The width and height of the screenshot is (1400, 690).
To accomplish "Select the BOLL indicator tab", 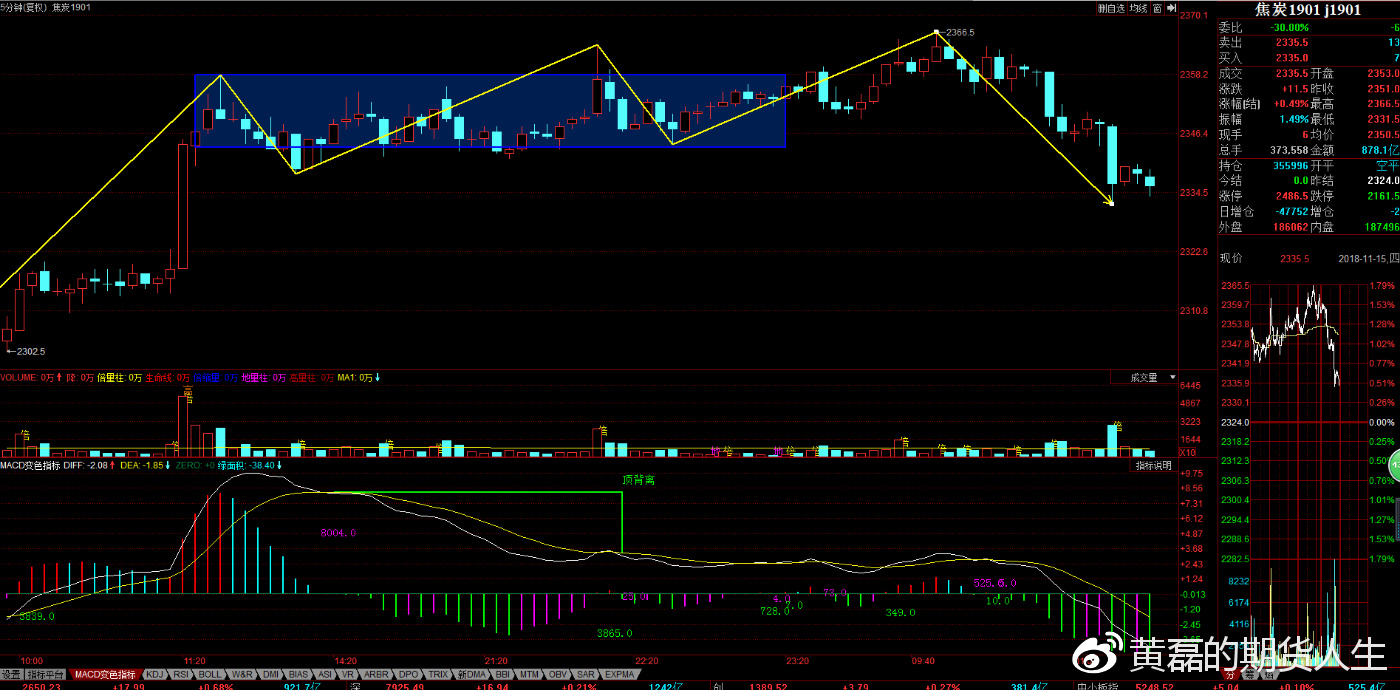I will point(210,674).
